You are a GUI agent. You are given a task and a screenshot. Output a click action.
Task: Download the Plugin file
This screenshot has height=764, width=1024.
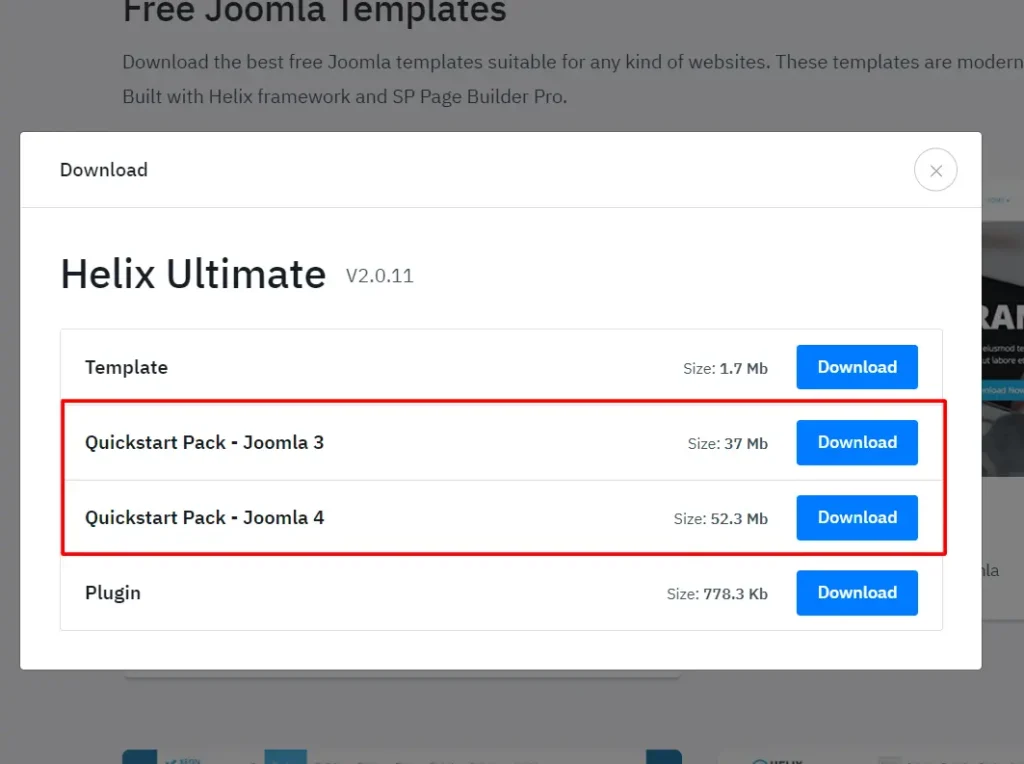tap(856, 592)
